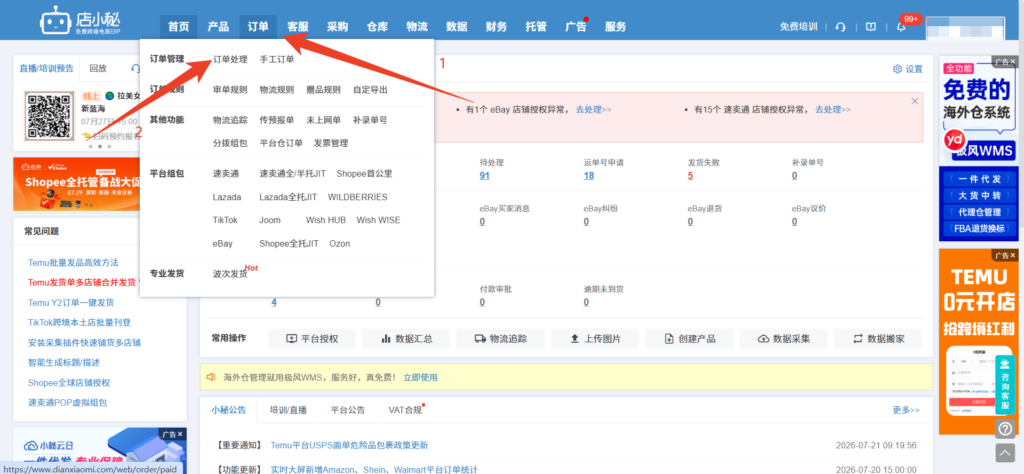Click the headset customer support icon
This screenshot has height=474, width=1024.
[840, 27]
